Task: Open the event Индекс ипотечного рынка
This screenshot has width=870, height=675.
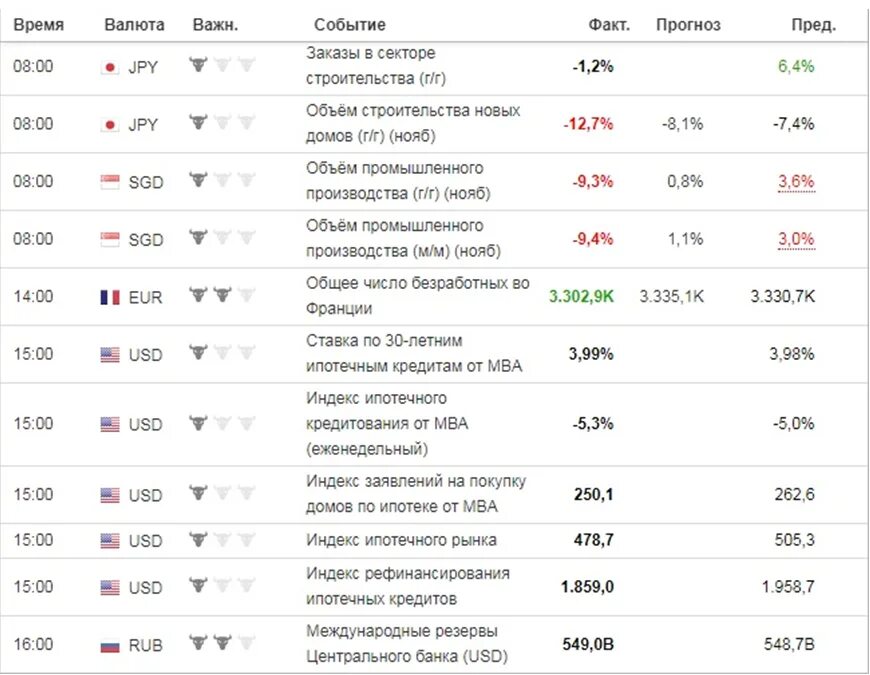Action: (x=401, y=540)
